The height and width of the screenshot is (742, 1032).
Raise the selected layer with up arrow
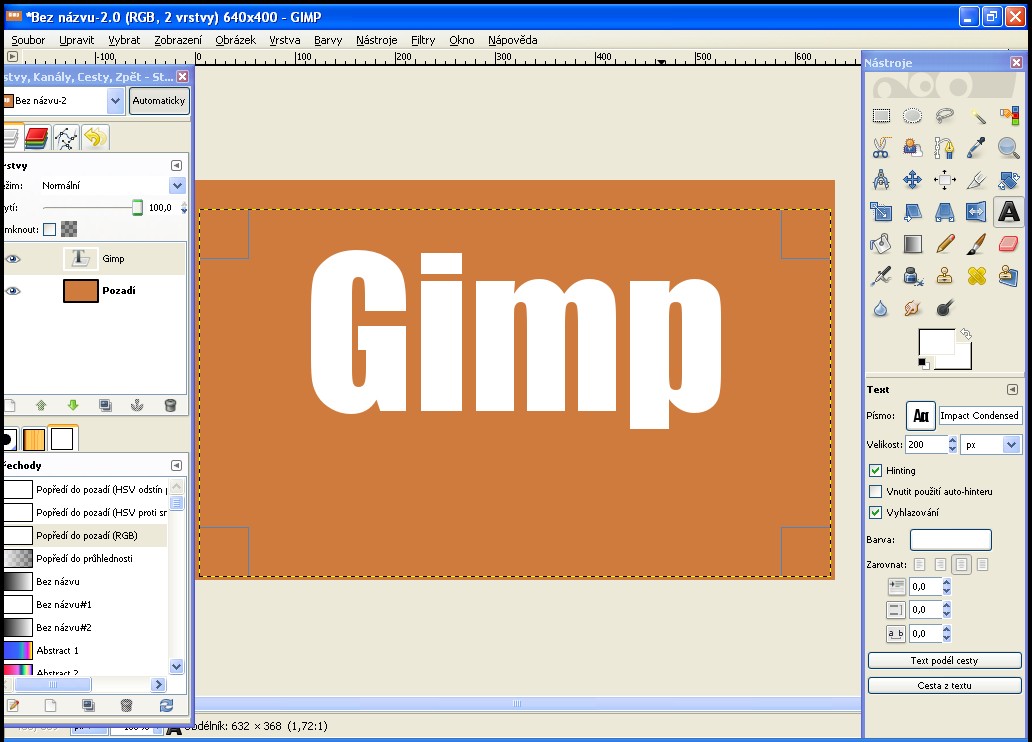click(x=41, y=405)
